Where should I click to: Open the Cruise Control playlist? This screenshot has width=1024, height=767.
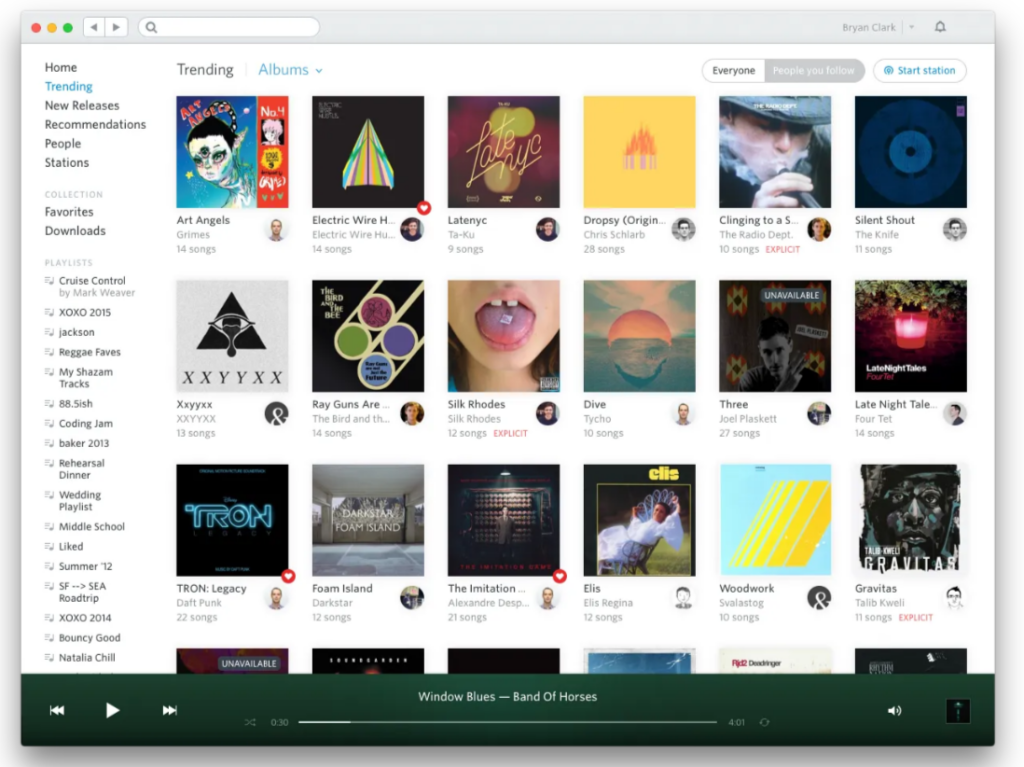(x=92, y=280)
